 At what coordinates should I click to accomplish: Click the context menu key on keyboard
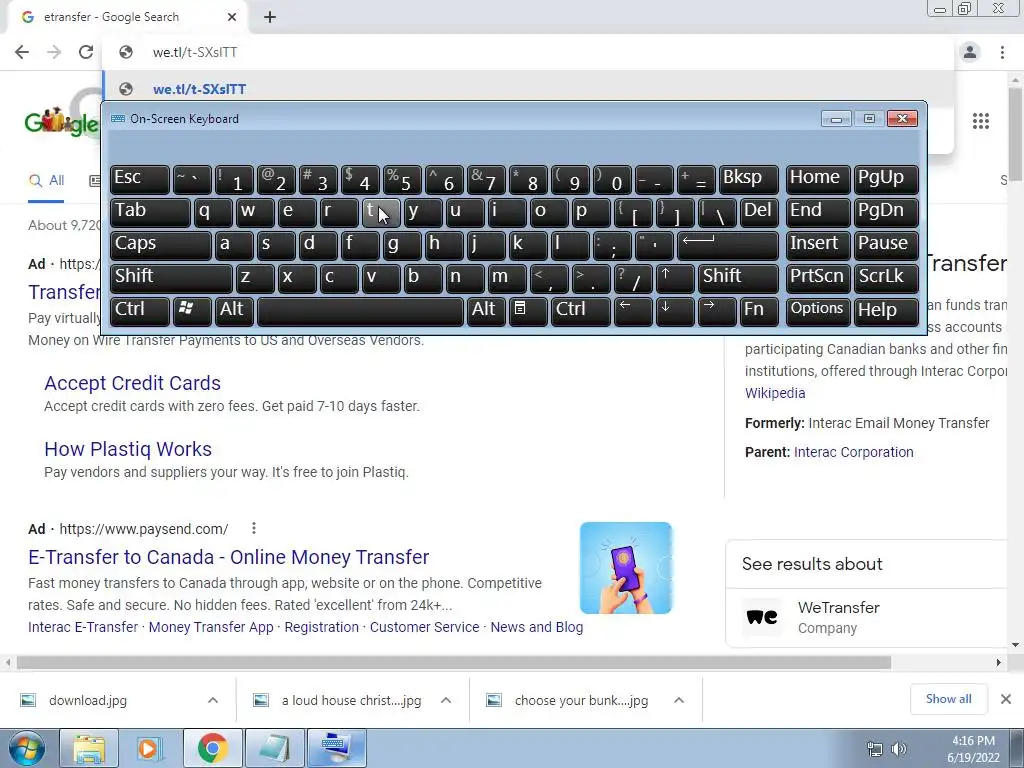tap(528, 310)
